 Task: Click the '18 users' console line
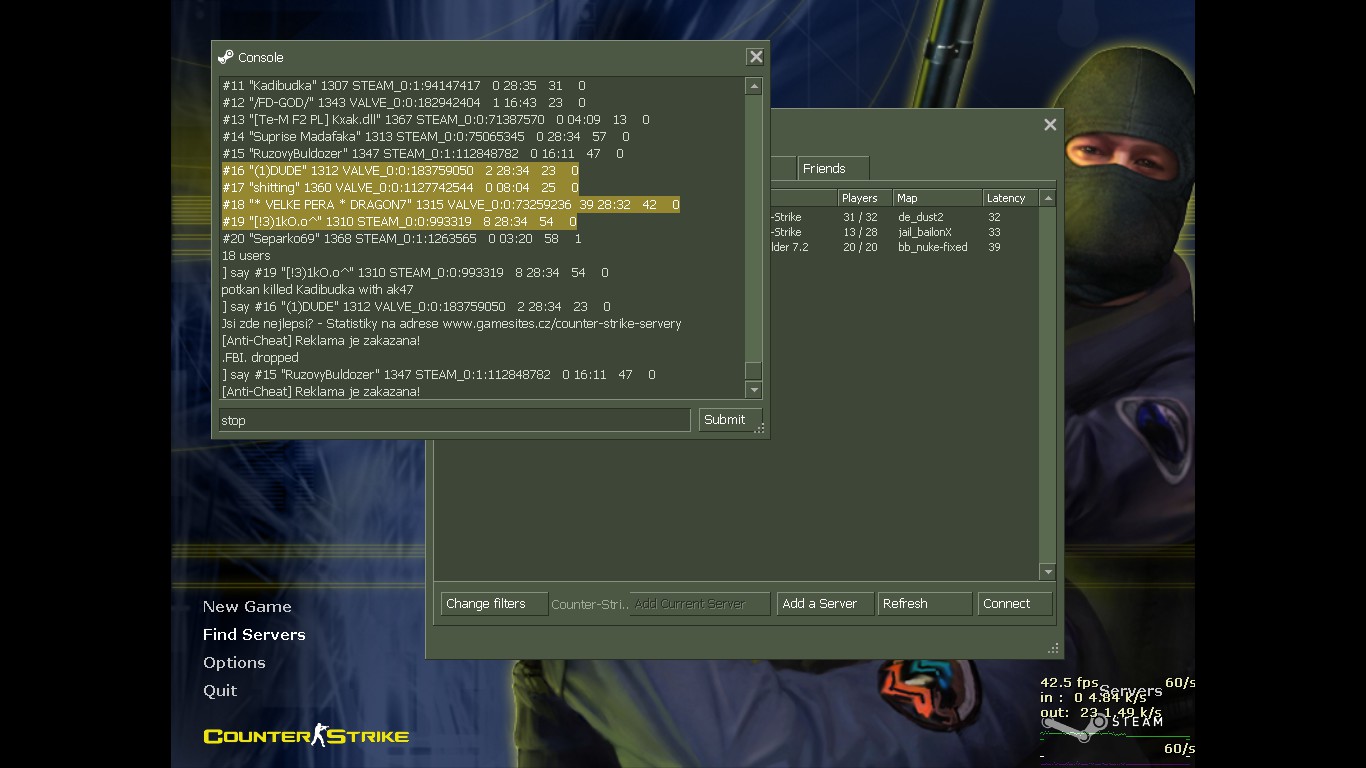(246, 256)
